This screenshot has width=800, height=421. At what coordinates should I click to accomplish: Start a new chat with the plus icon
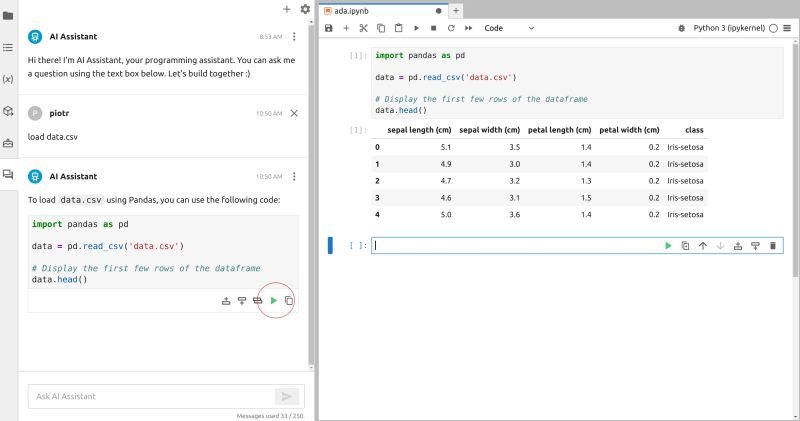pyautogui.click(x=287, y=9)
